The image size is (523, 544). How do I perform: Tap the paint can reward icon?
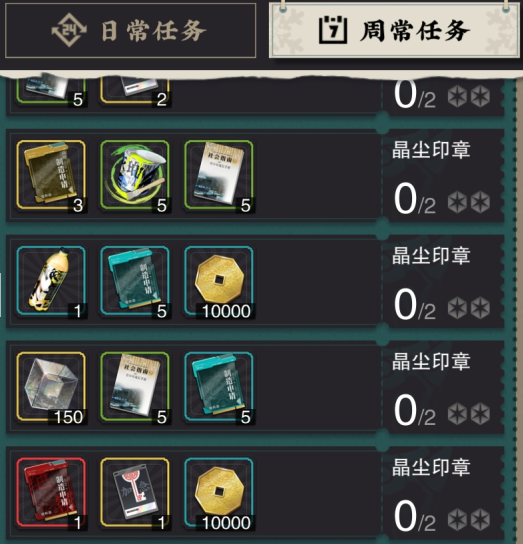135,175
